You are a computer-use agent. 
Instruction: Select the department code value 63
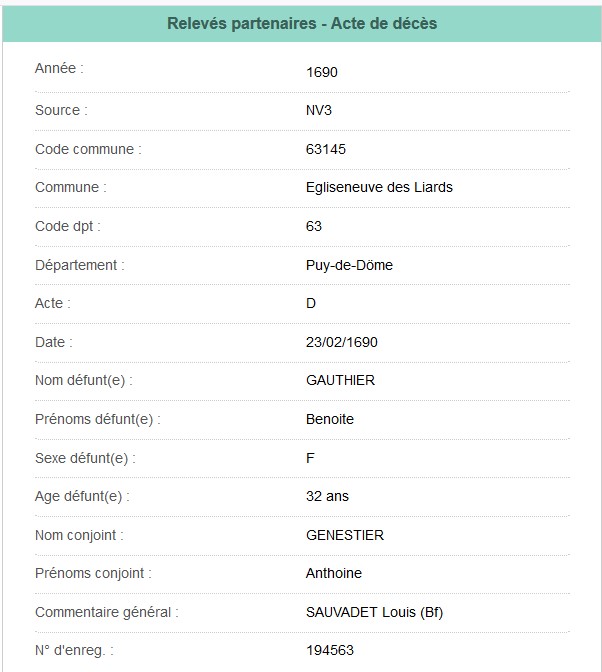[x=314, y=227]
